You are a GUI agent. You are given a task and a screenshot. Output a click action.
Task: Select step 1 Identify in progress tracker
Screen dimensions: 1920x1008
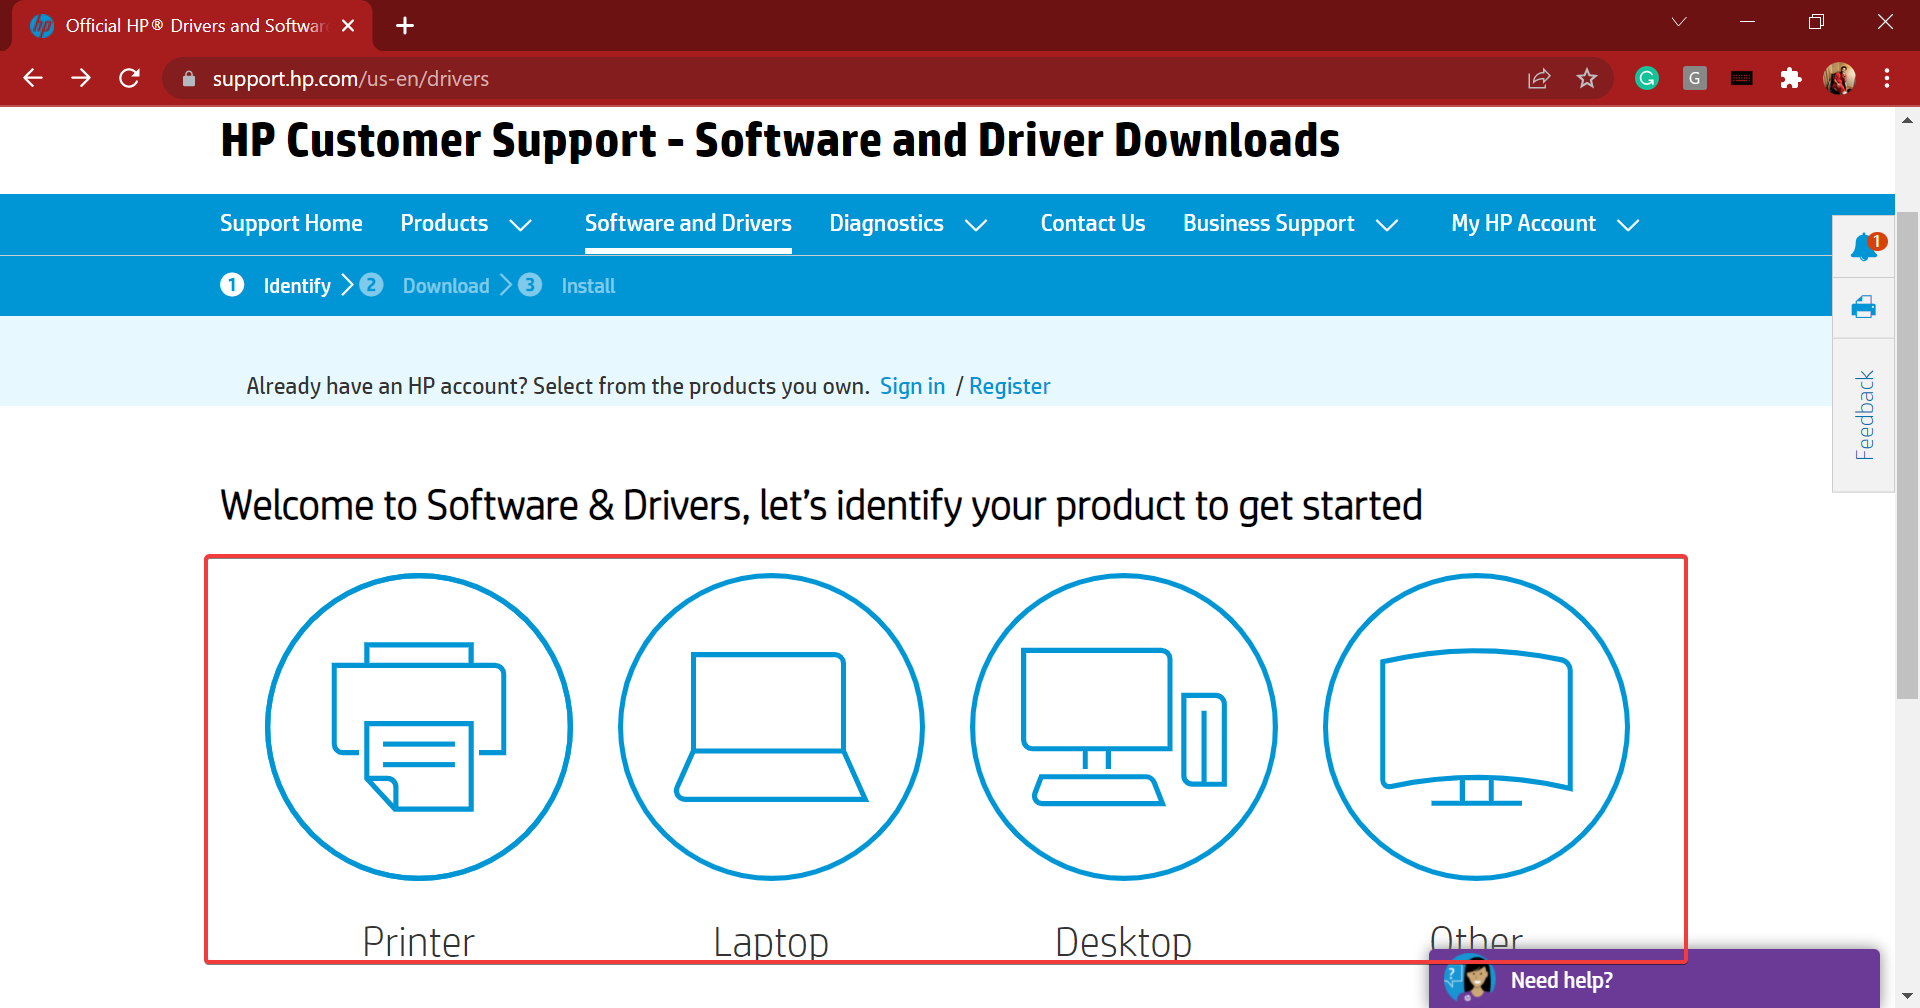[296, 286]
